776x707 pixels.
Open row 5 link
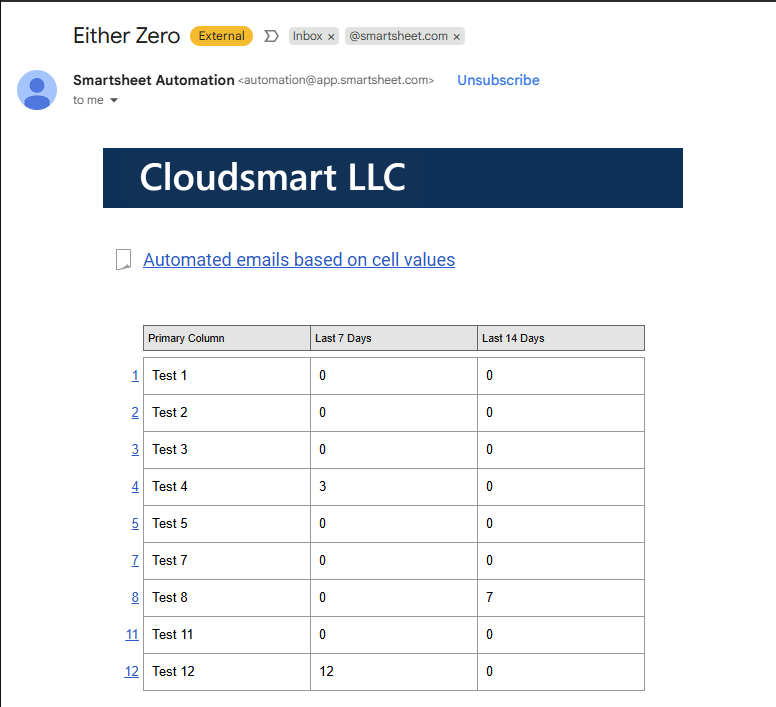coord(135,523)
